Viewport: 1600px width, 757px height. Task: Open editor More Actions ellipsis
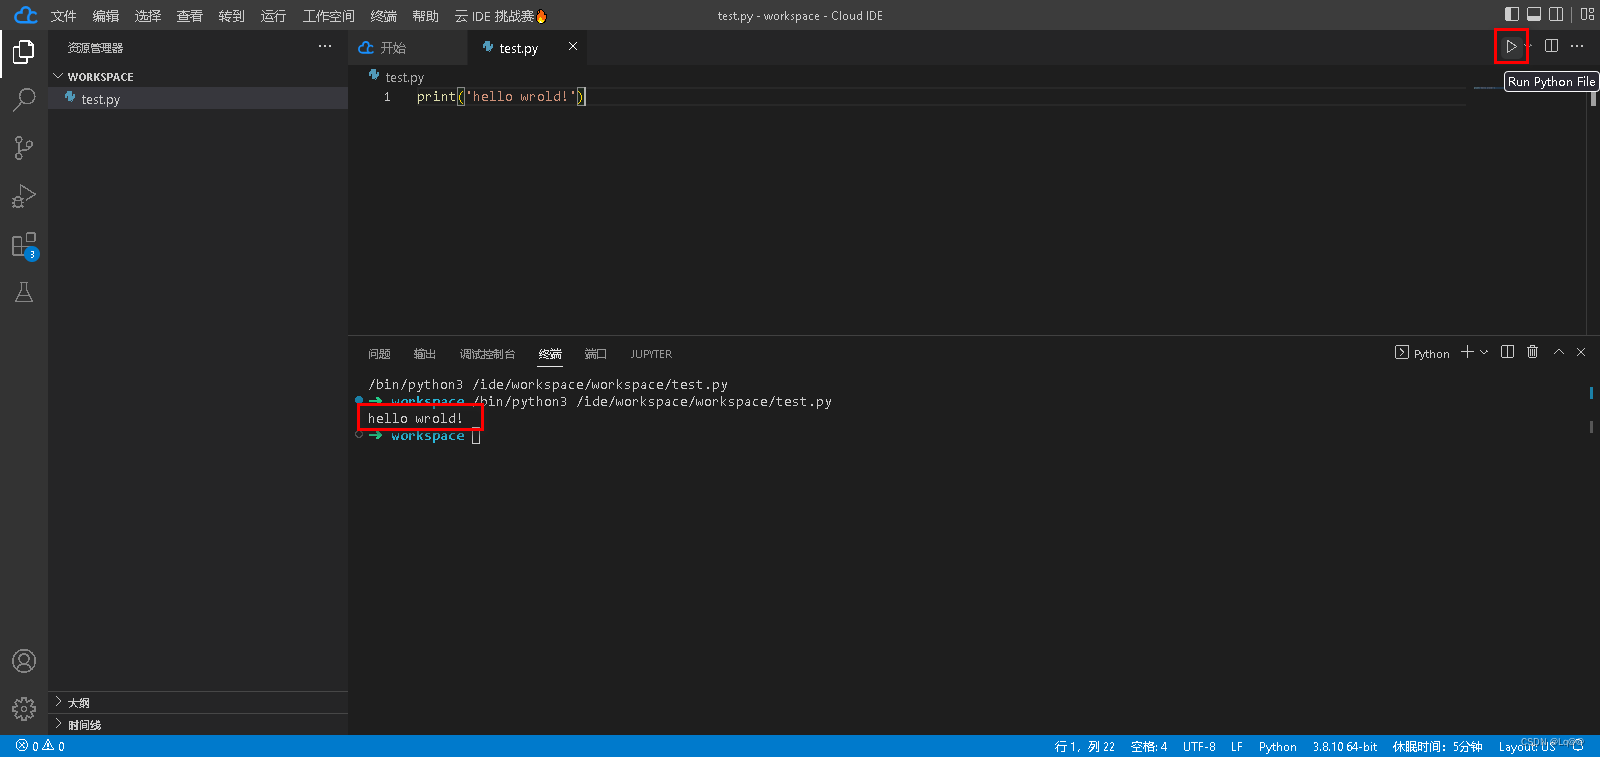(1577, 45)
